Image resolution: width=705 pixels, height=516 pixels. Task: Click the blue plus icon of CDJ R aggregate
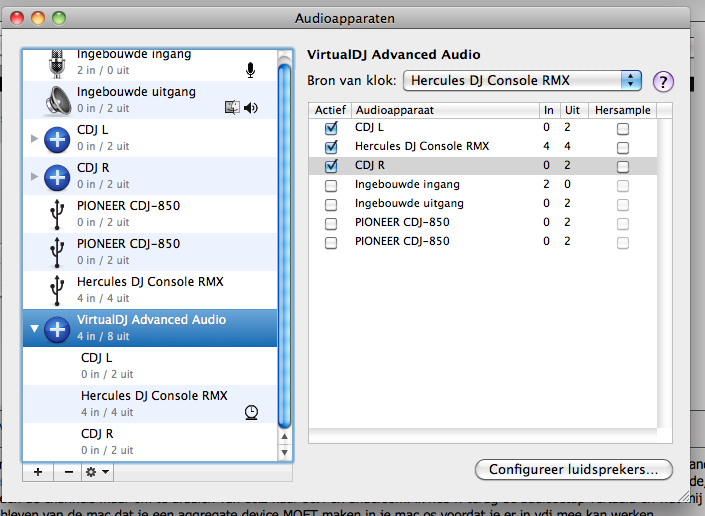(57, 178)
